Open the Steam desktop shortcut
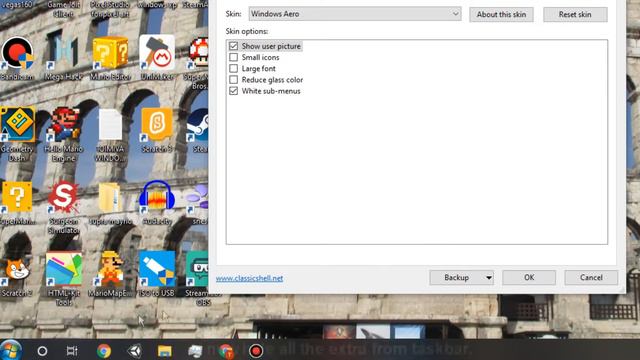Image resolution: width=640 pixels, height=360 pixels. pos(199,124)
